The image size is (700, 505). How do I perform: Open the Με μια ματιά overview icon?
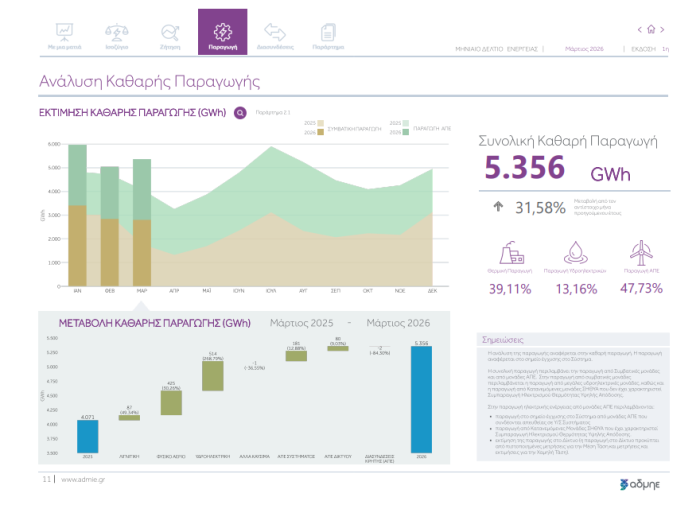tap(62, 33)
